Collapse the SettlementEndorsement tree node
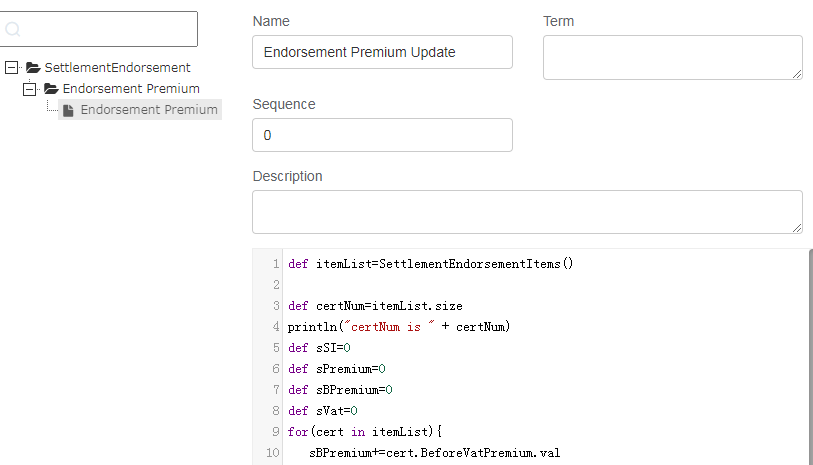Screen dimensions: 813x465 (x=11, y=67)
